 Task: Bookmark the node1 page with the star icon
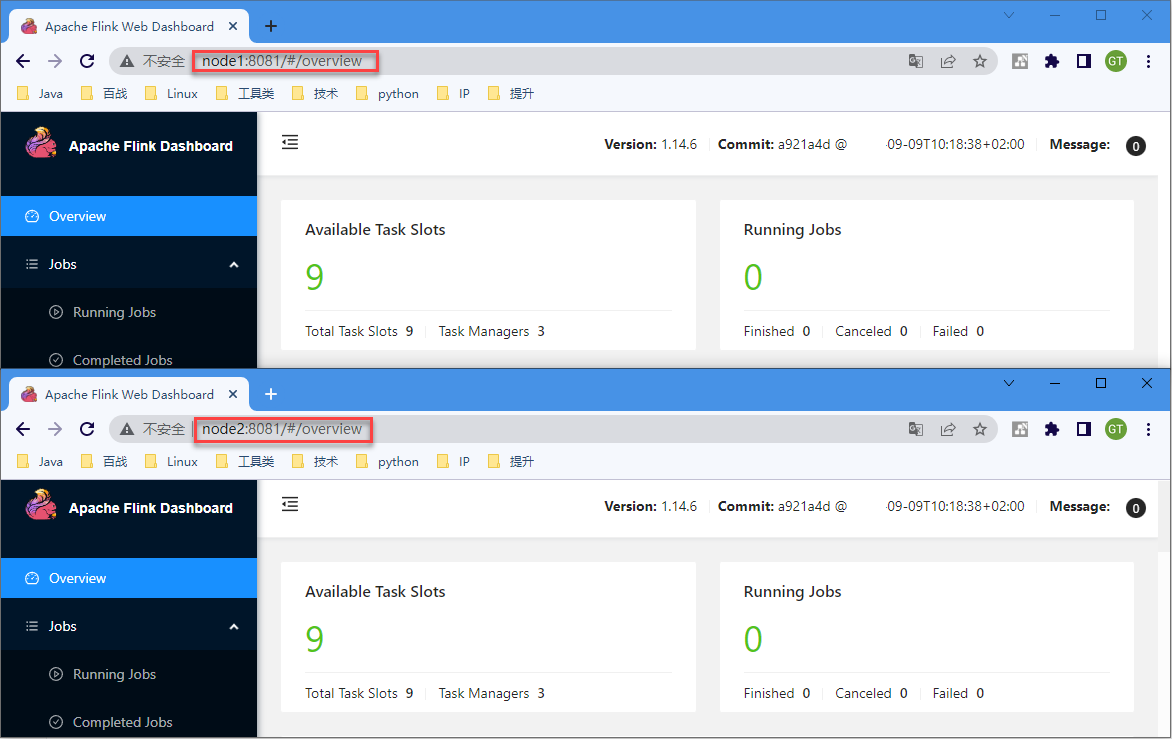click(980, 61)
